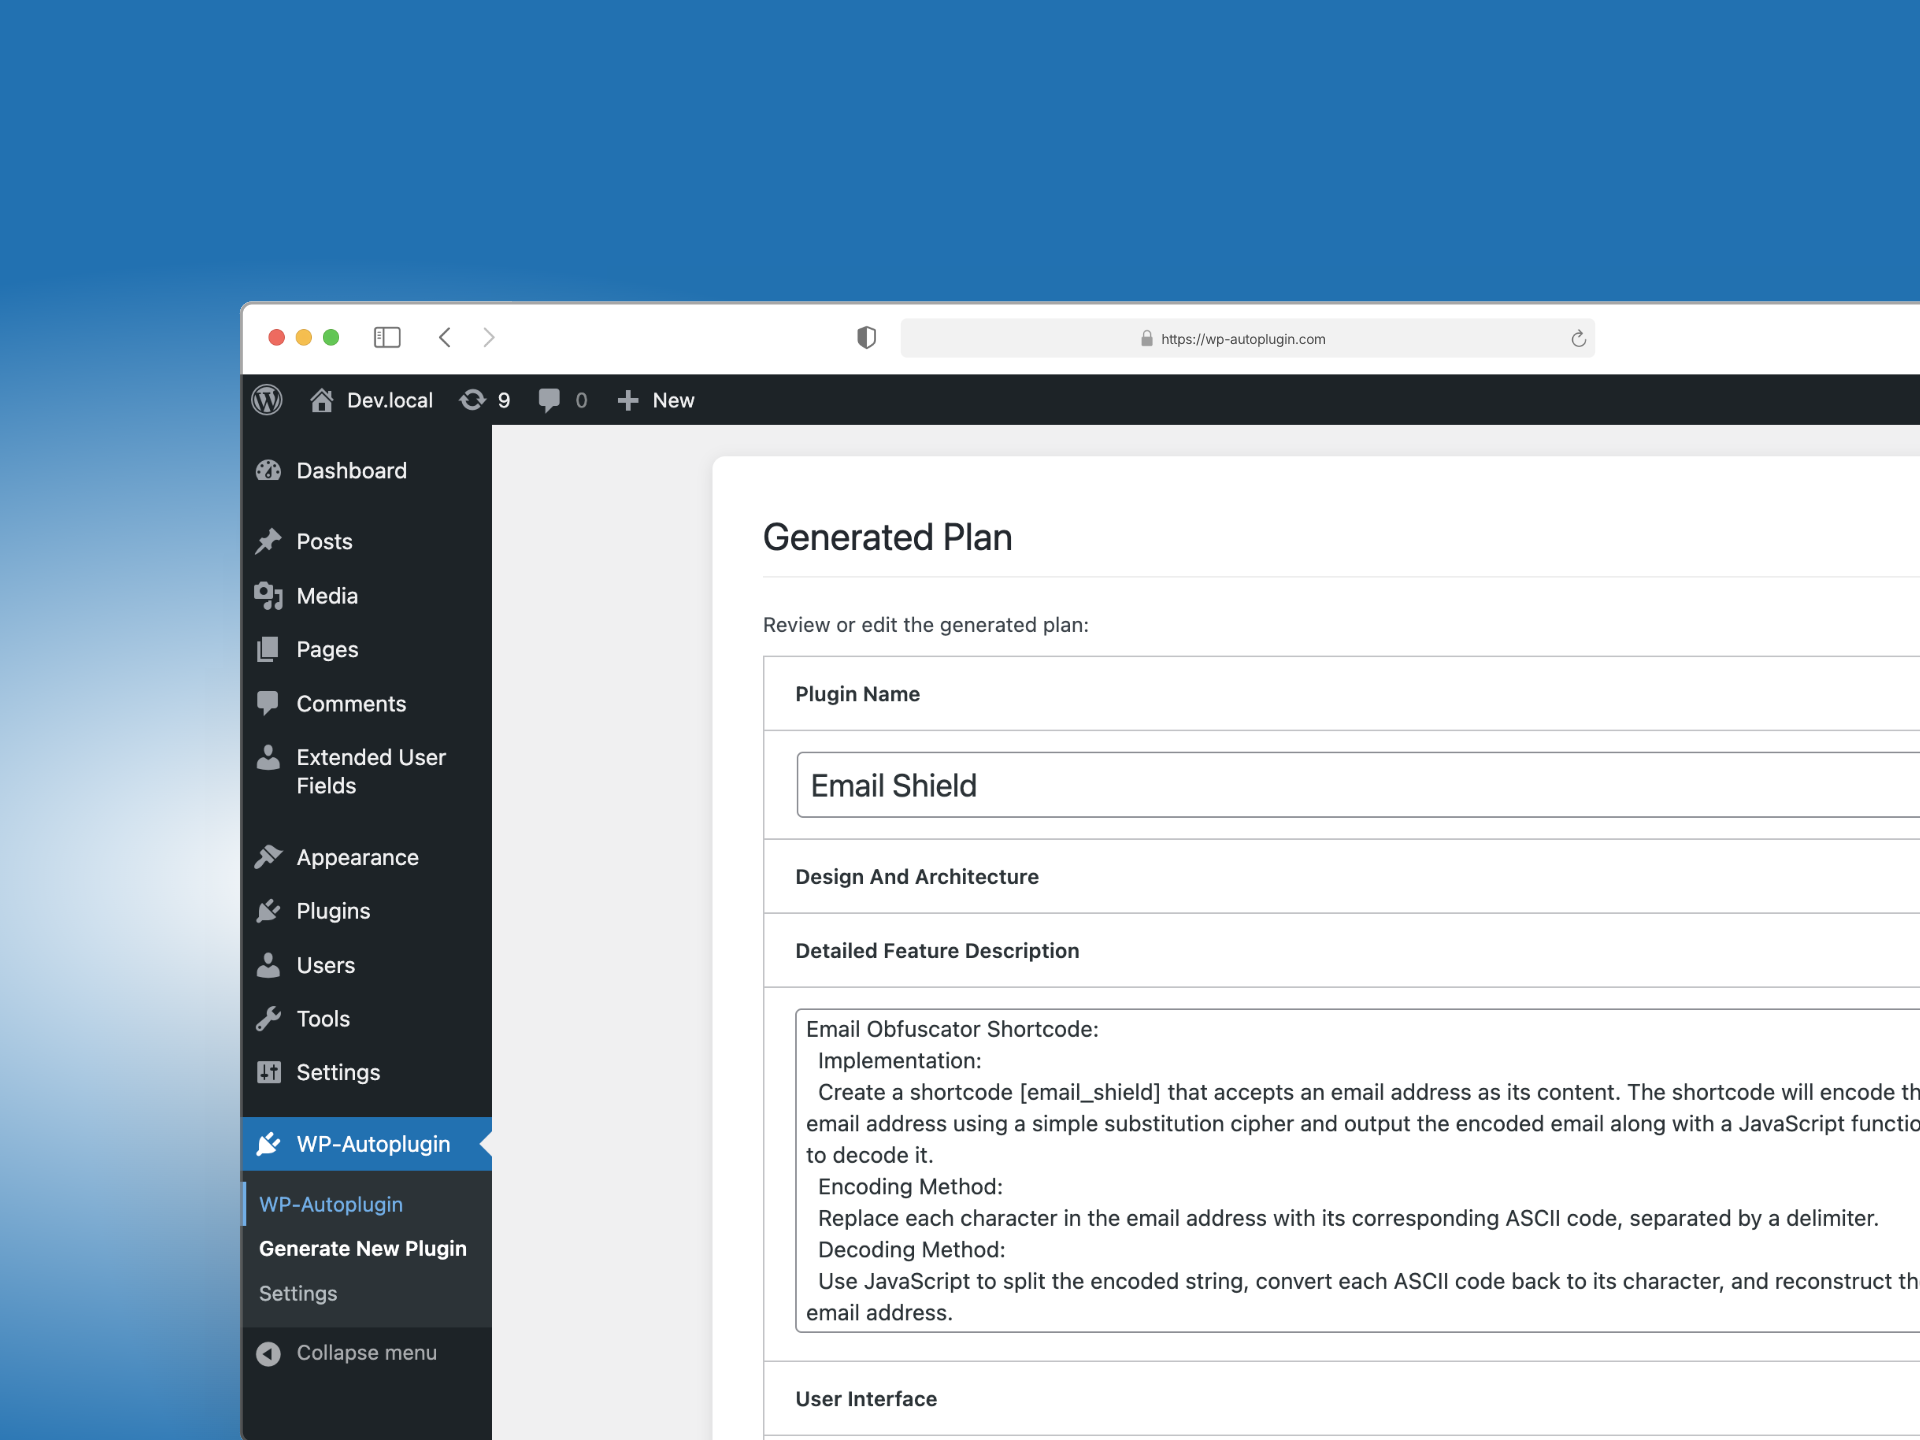Screen dimensions: 1920x1440
Task: Click the updates icon showing 9
Action: pyautogui.click(x=484, y=400)
